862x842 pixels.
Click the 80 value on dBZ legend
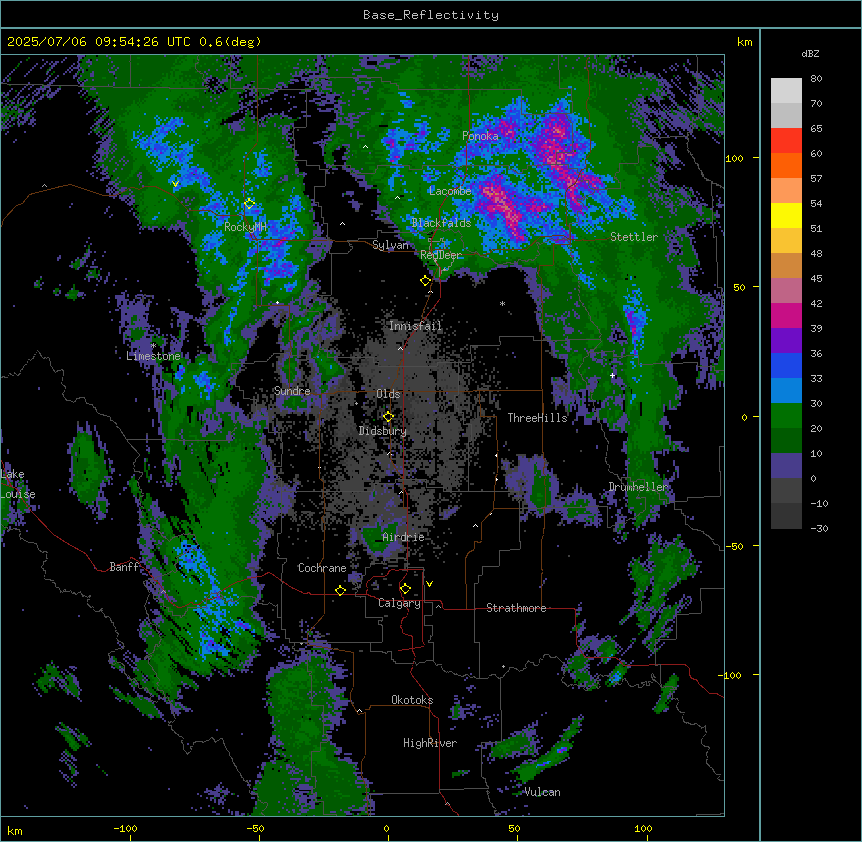click(816, 79)
